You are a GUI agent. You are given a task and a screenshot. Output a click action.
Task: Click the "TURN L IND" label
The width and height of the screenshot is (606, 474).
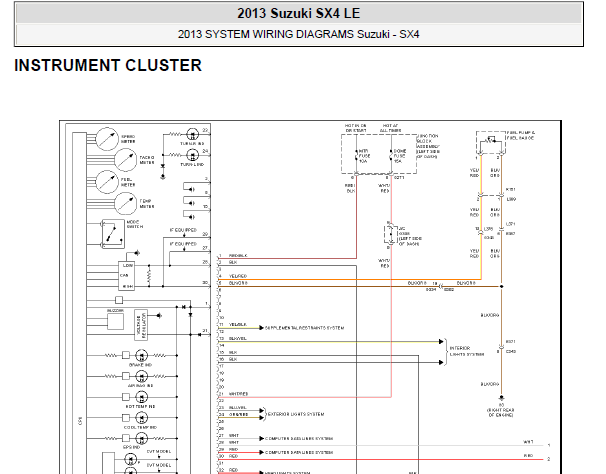click(192, 164)
